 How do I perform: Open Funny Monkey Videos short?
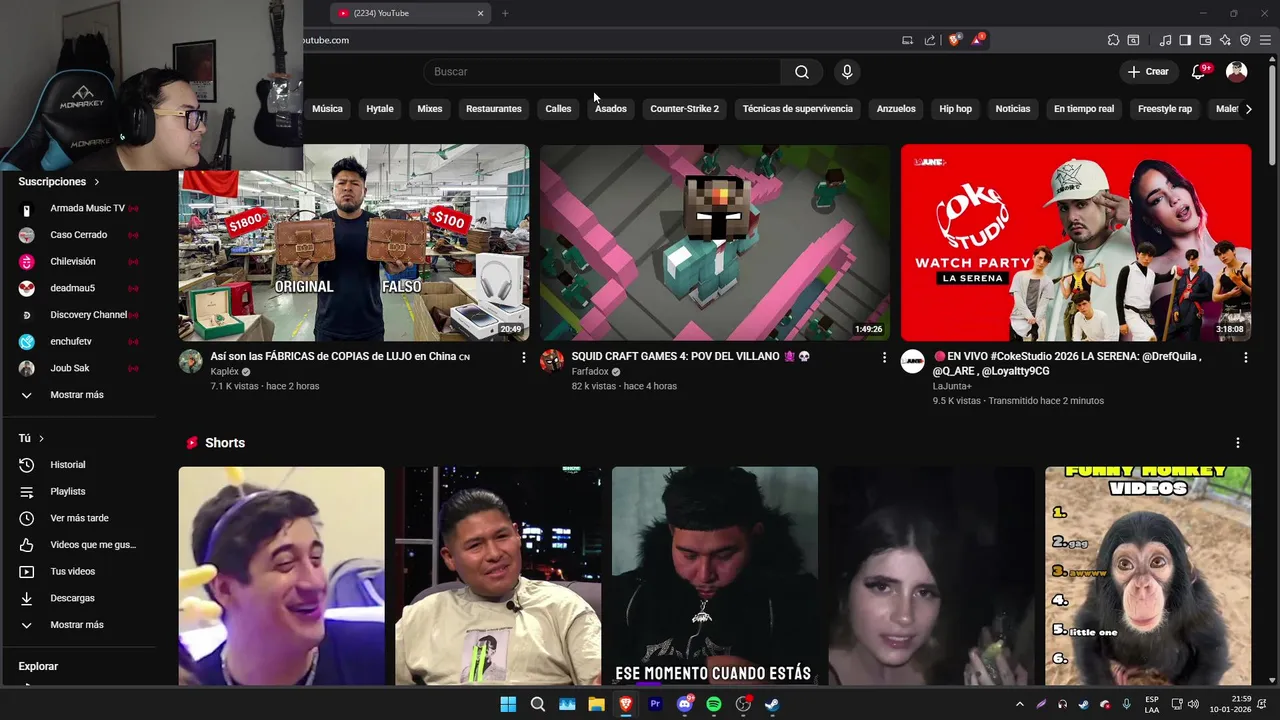tap(1148, 576)
